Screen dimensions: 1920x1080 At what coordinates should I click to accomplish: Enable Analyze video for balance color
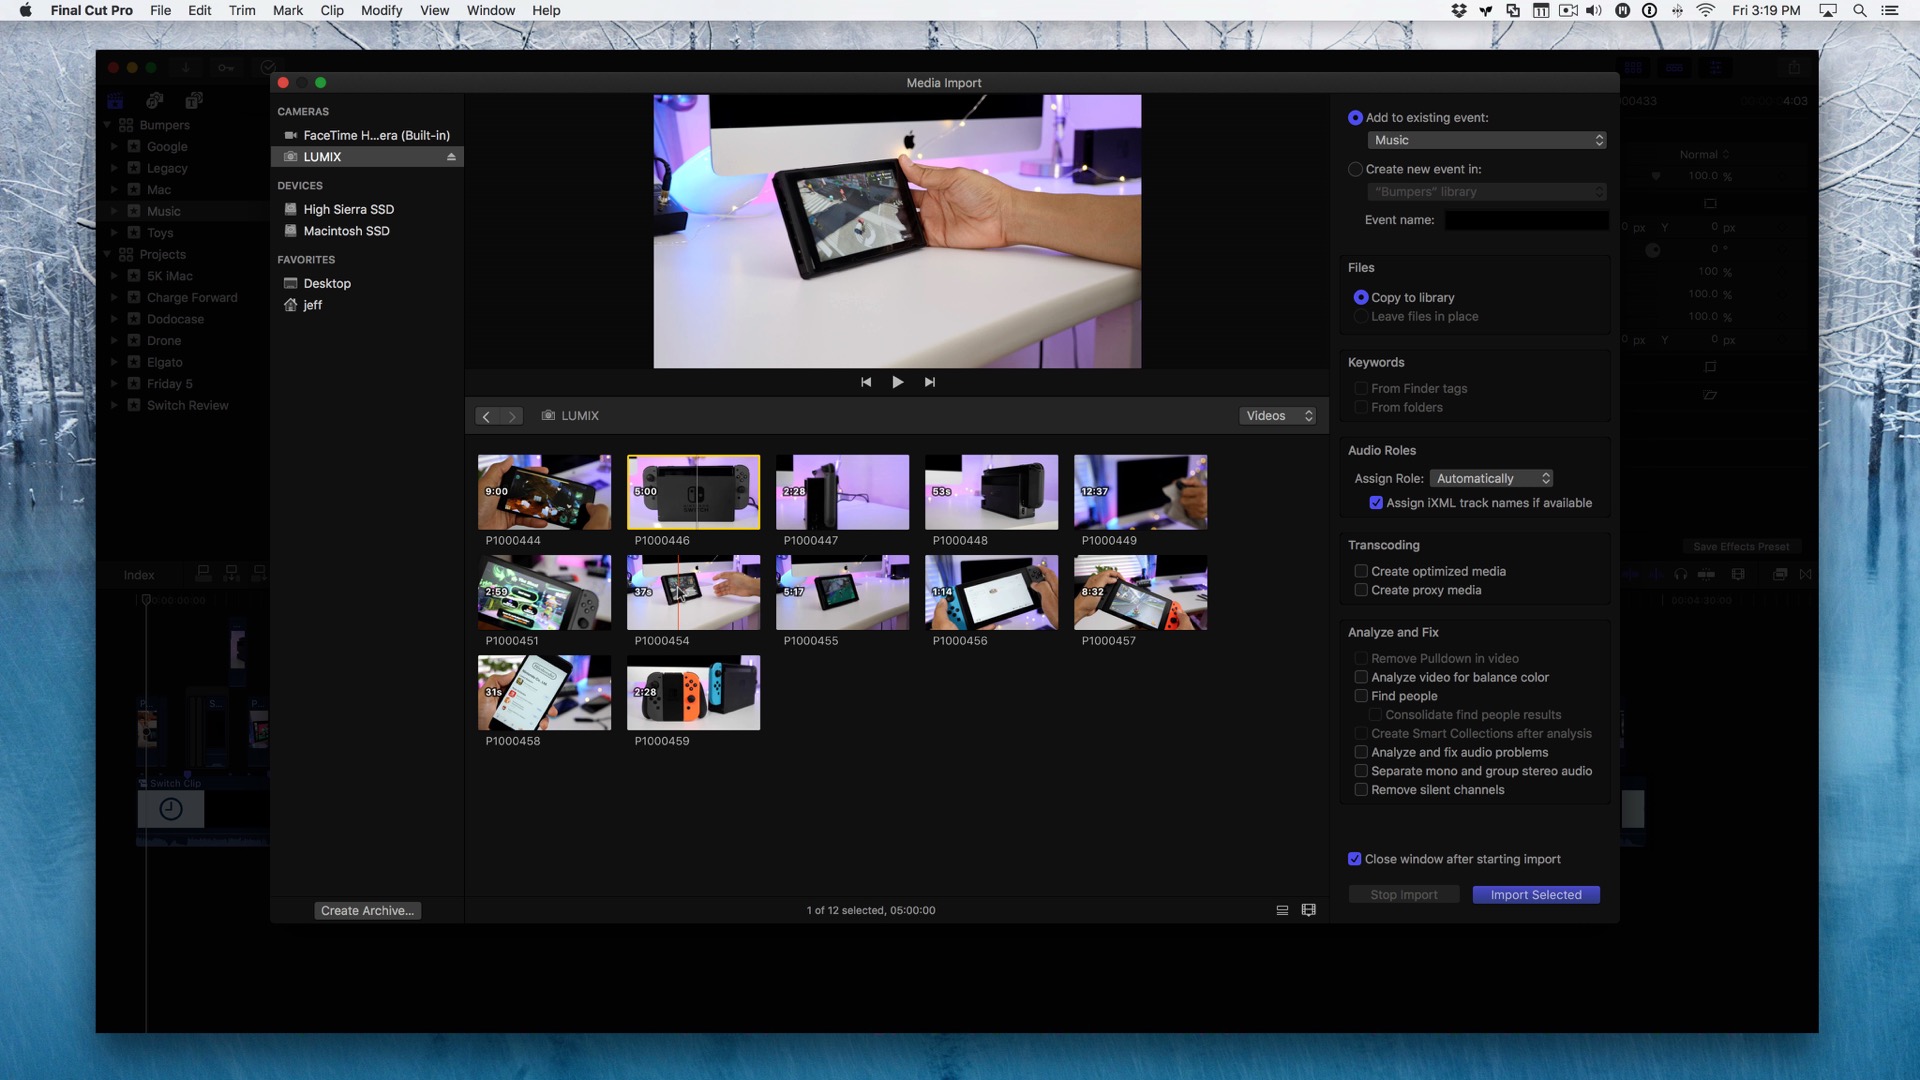click(x=1361, y=677)
